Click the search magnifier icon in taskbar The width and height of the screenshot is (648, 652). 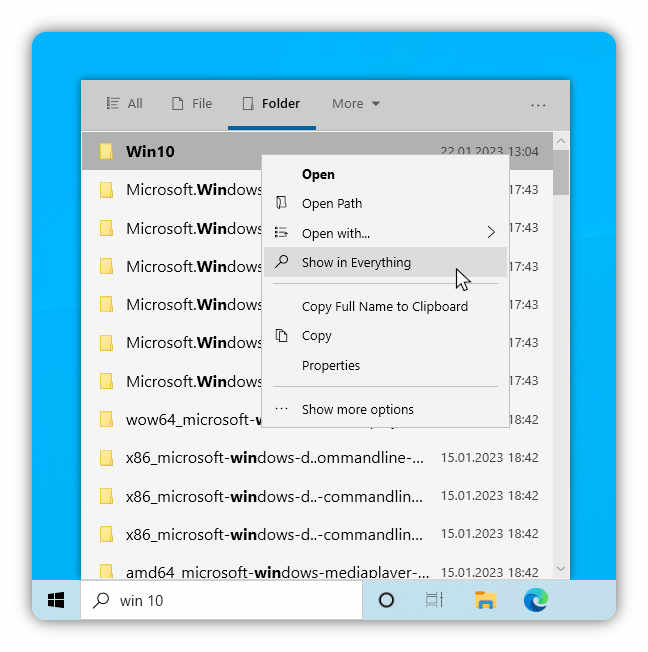tap(101, 600)
